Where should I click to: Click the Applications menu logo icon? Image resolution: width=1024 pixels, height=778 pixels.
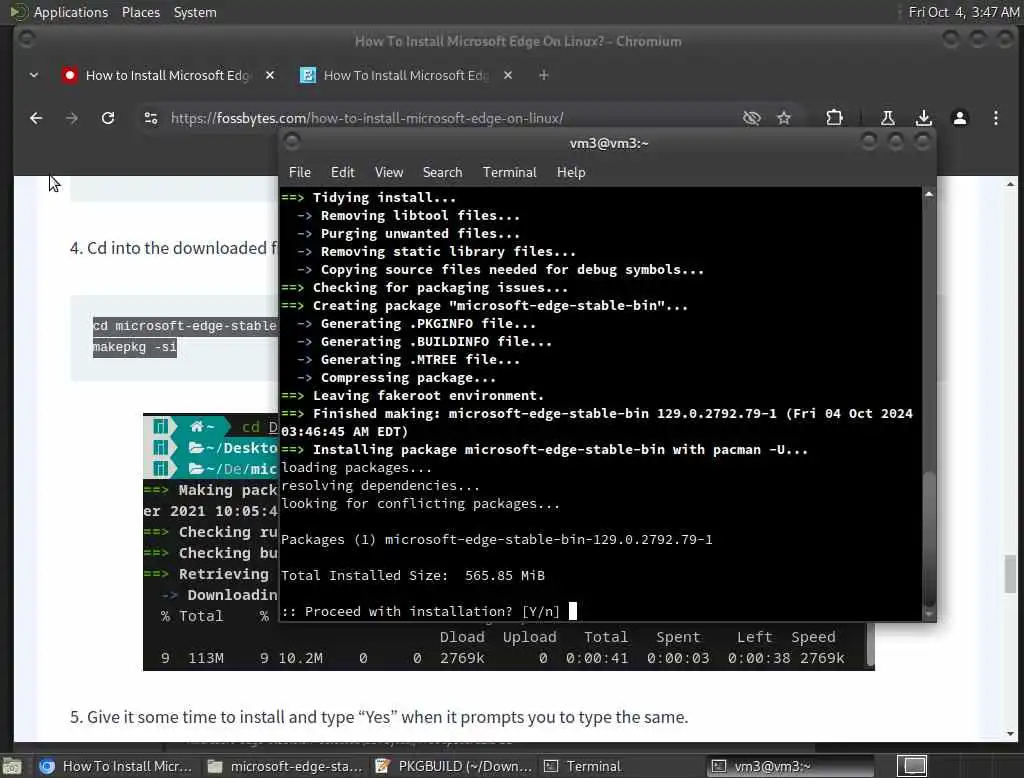[18, 12]
